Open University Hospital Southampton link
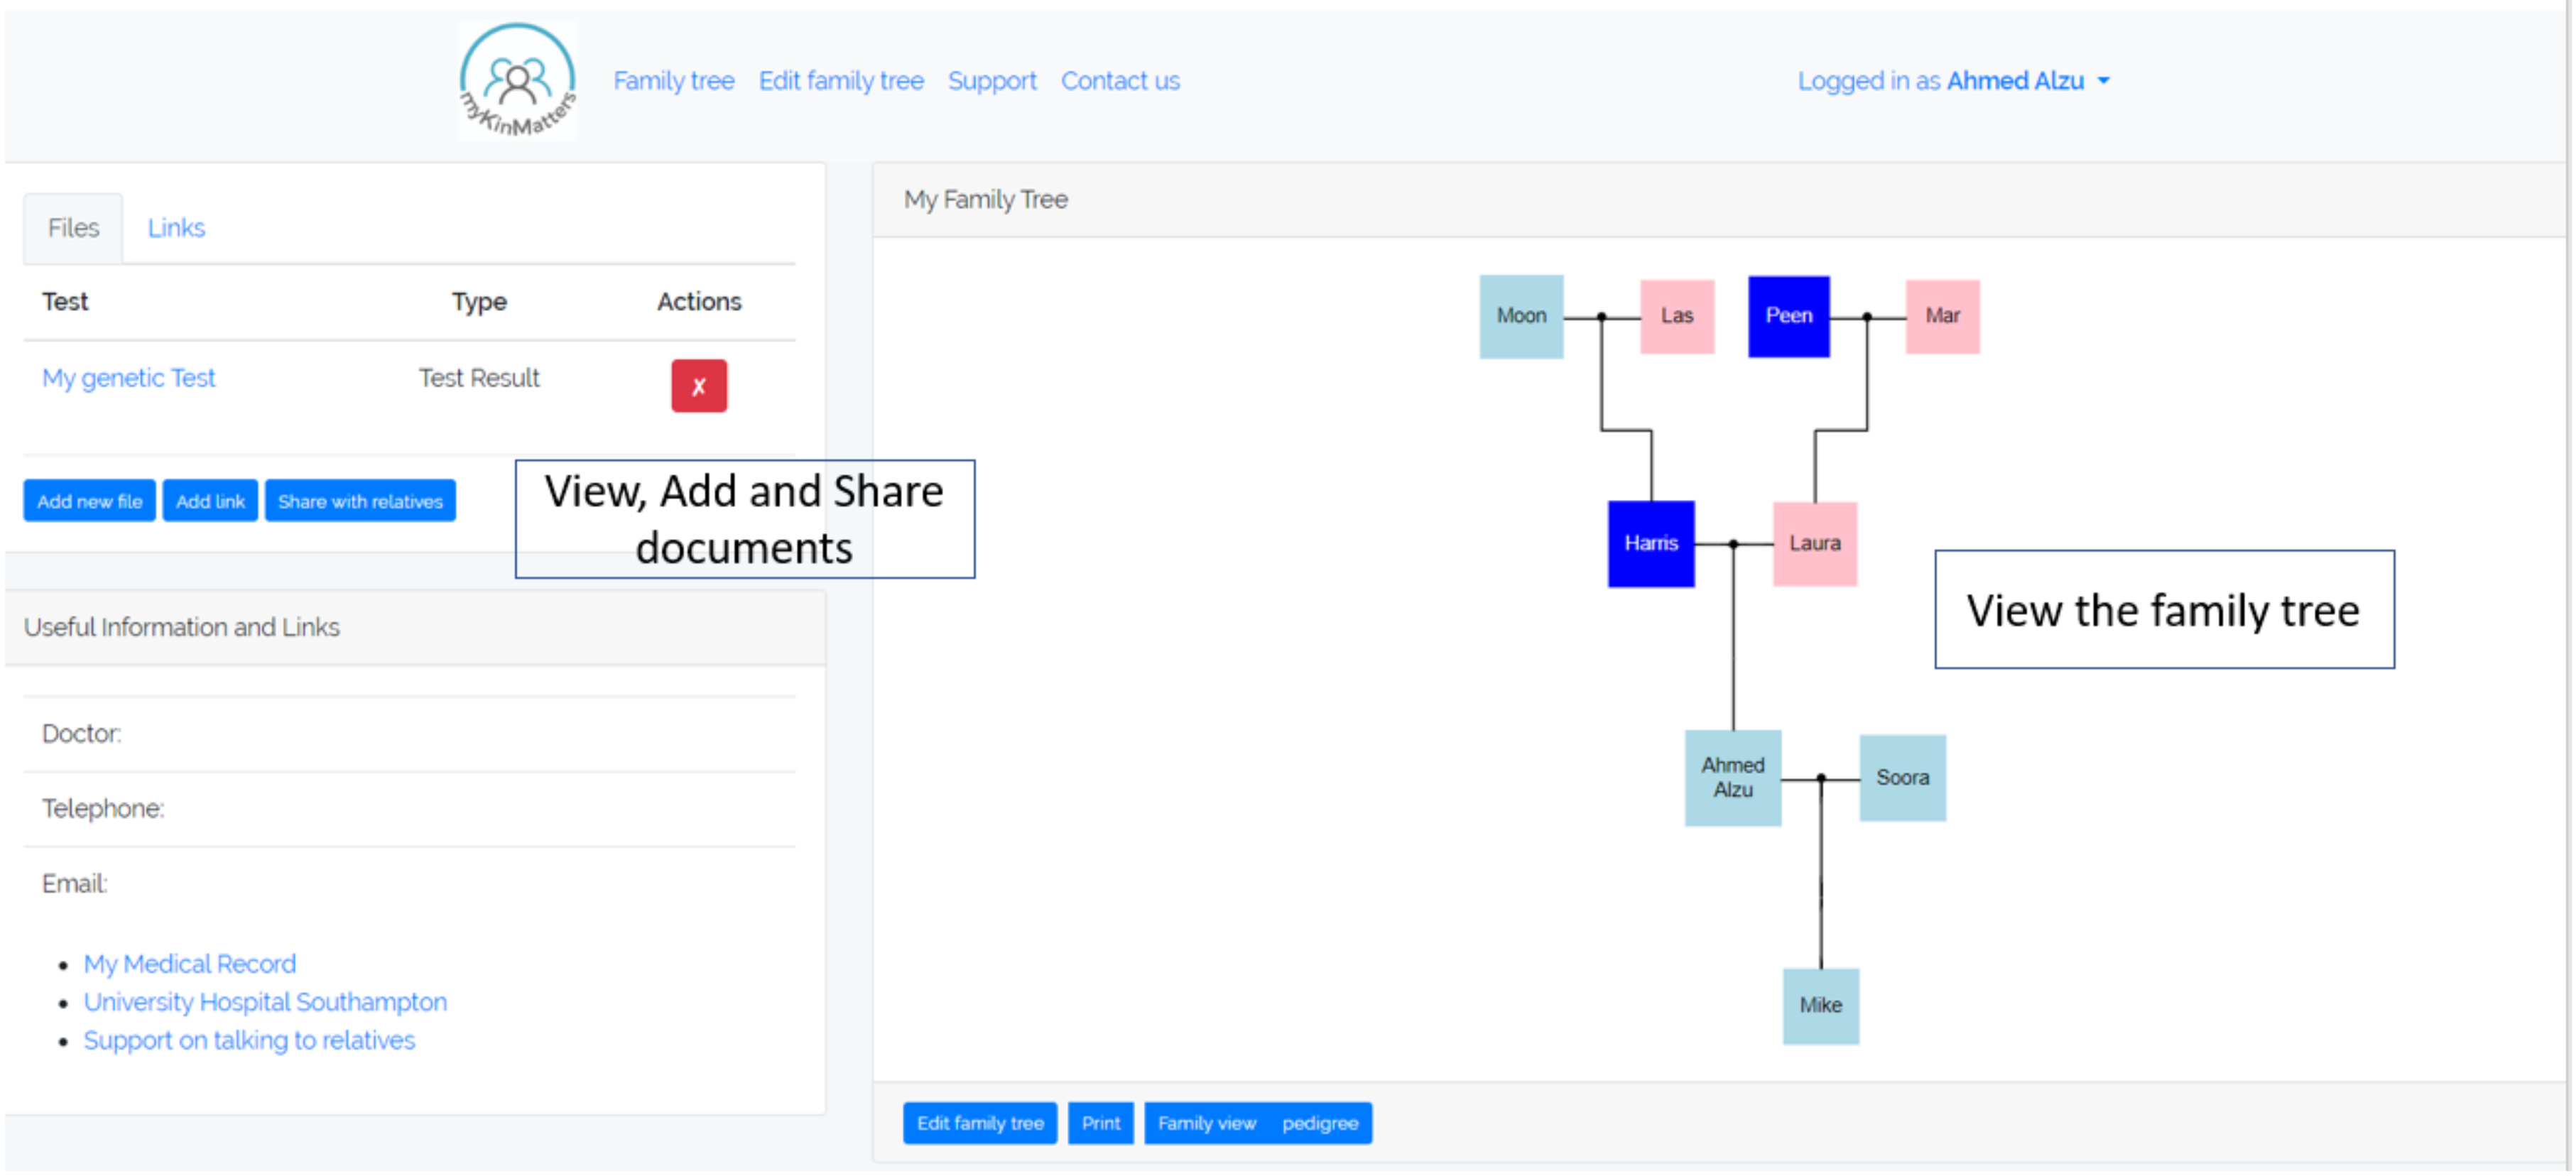The width and height of the screenshot is (2576, 1176). 265,1002
